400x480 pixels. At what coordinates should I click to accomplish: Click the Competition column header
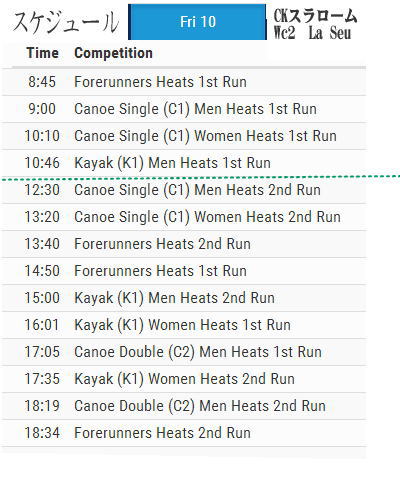click(113, 53)
